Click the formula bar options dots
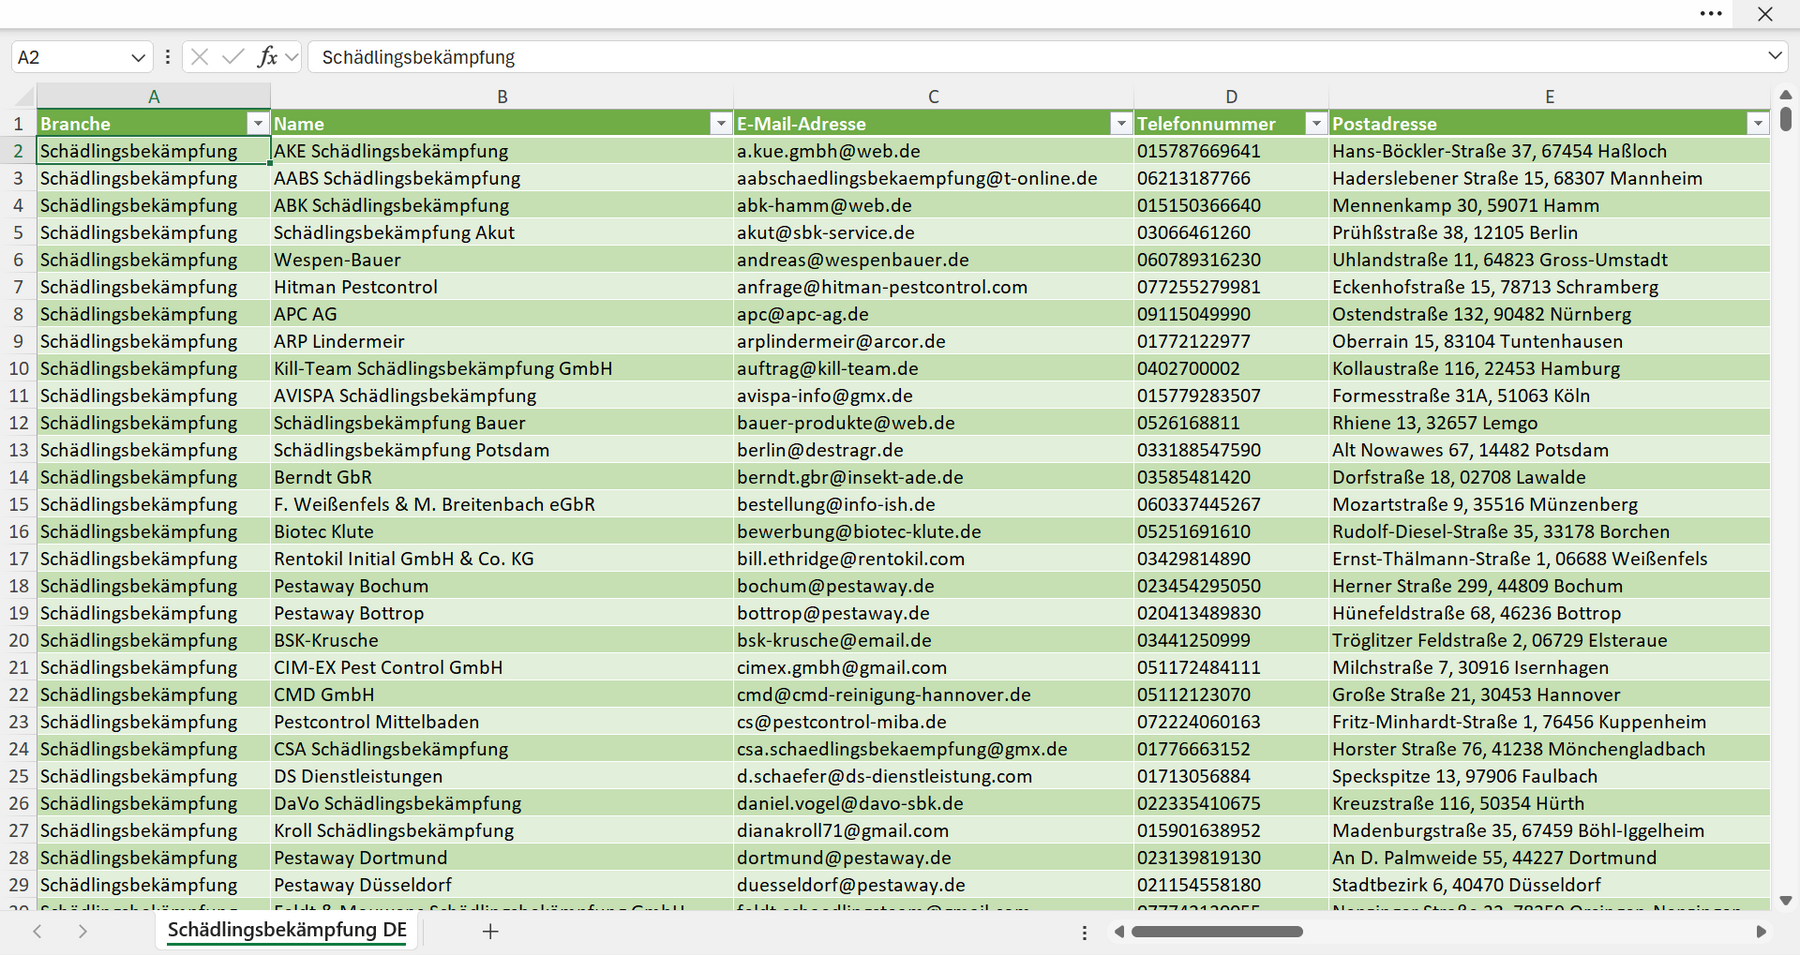 tap(167, 57)
